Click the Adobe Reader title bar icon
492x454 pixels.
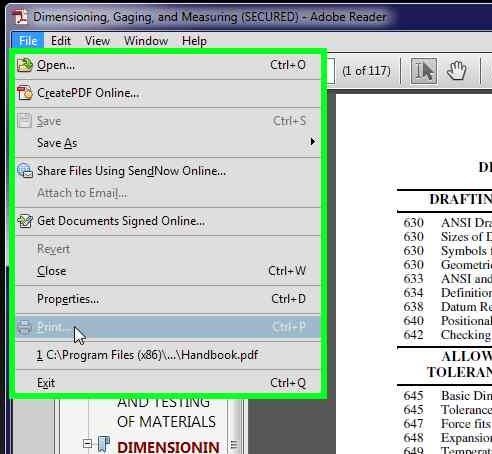[x=20, y=17]
